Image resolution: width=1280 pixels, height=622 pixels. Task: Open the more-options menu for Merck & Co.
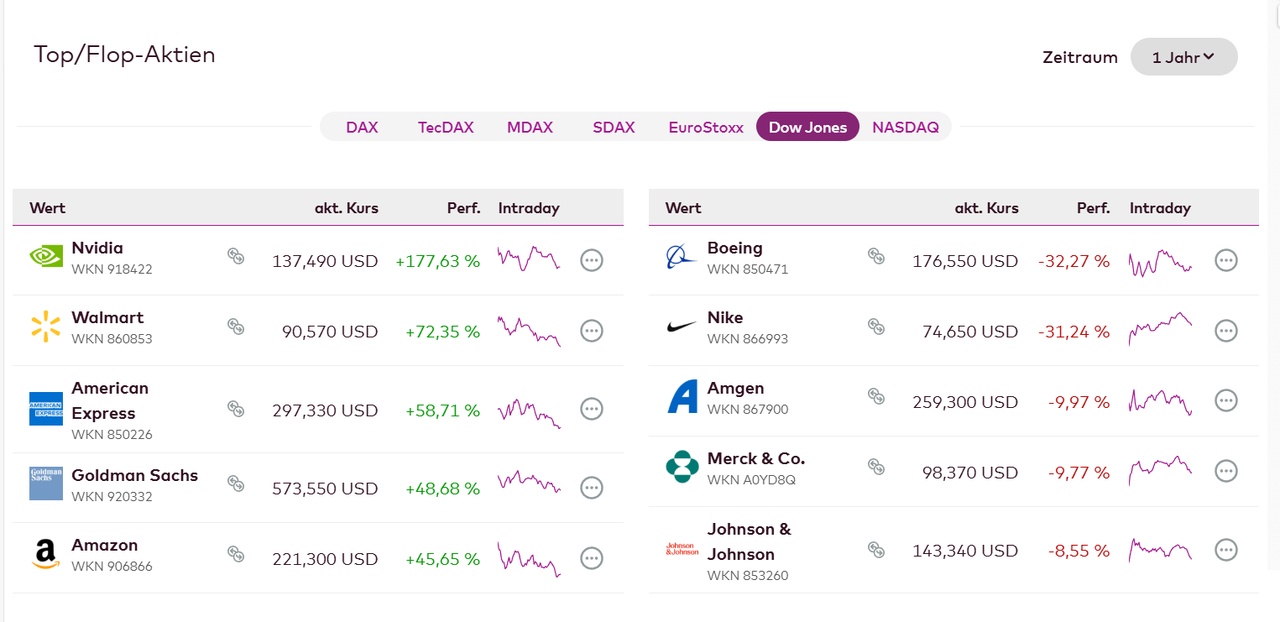[x=1226, y=471]
